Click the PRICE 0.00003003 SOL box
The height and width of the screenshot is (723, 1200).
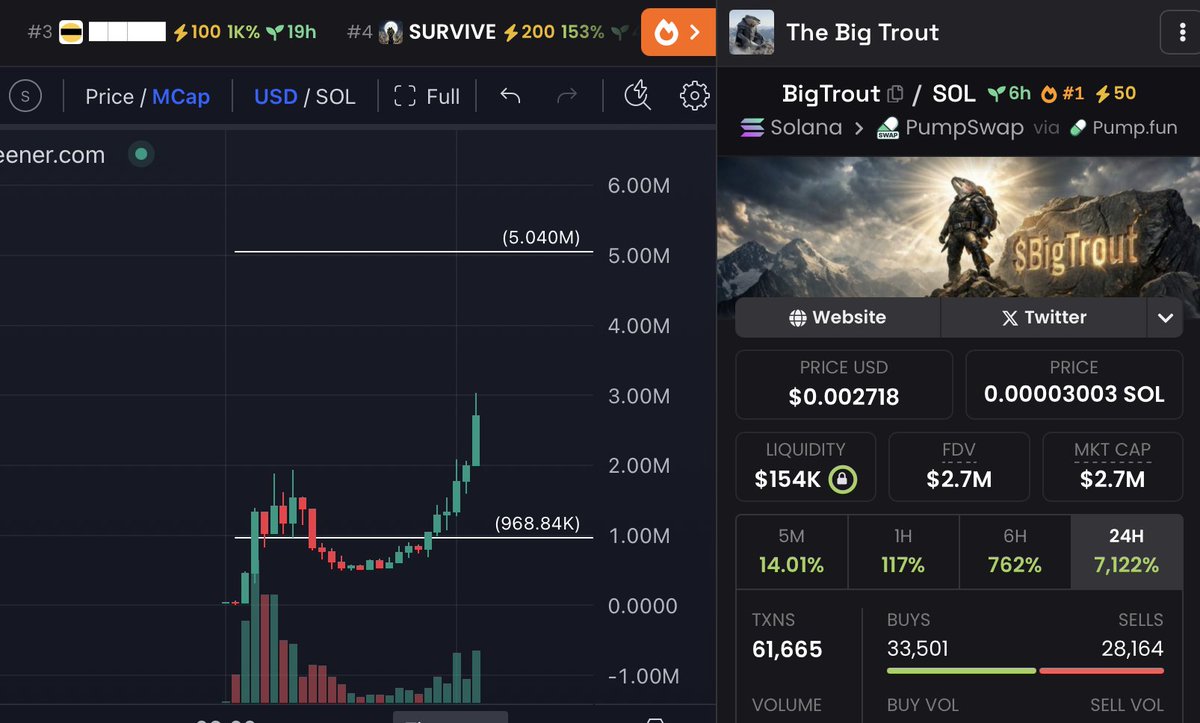tap(1074, 384)
